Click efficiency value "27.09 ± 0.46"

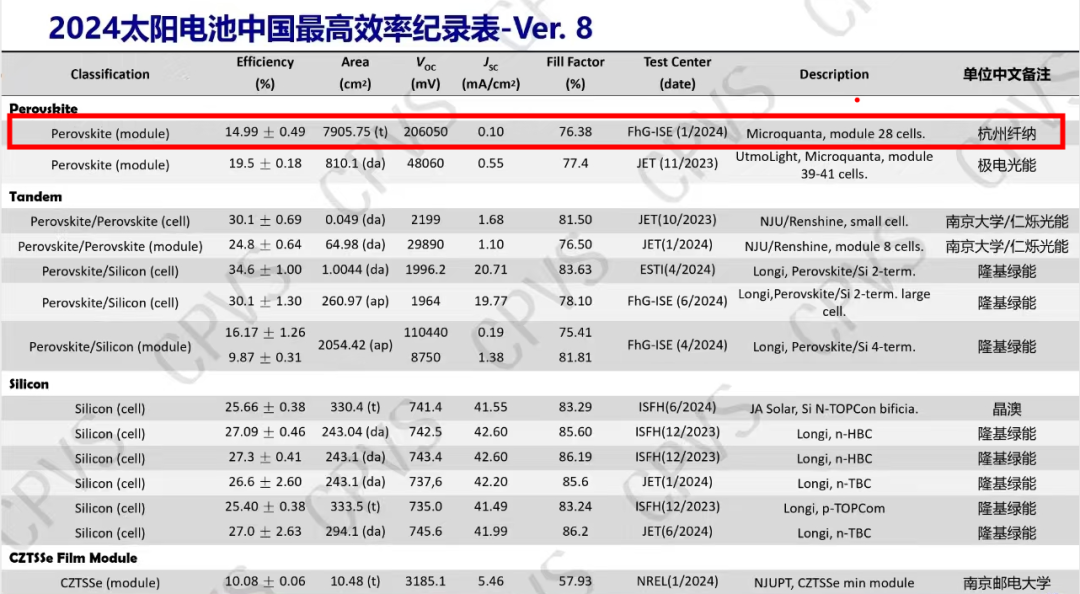click(x=265, y=432)
